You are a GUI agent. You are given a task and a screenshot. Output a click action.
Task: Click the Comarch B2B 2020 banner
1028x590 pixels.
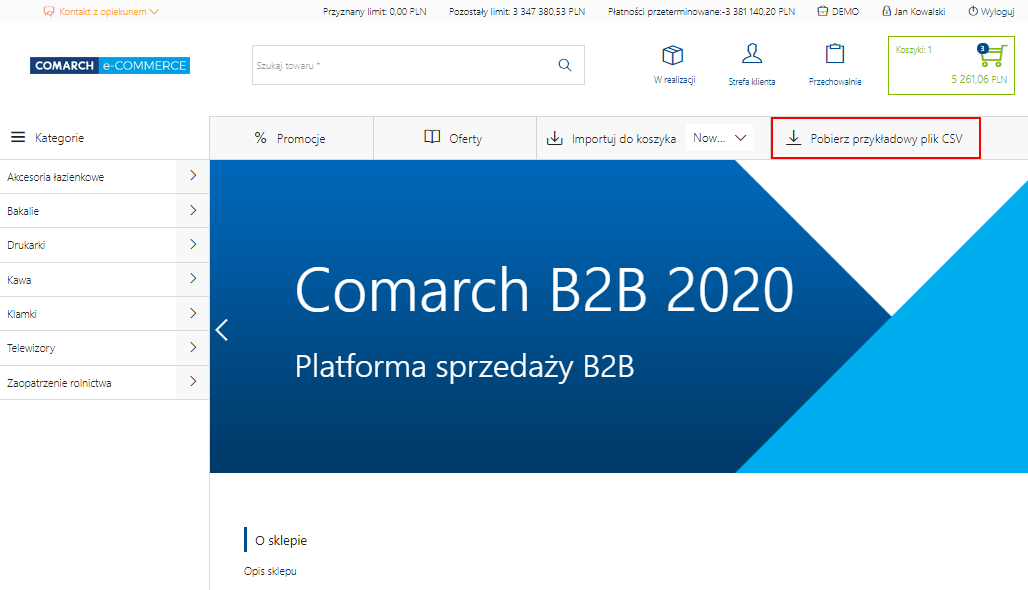[x=619, y=316]
